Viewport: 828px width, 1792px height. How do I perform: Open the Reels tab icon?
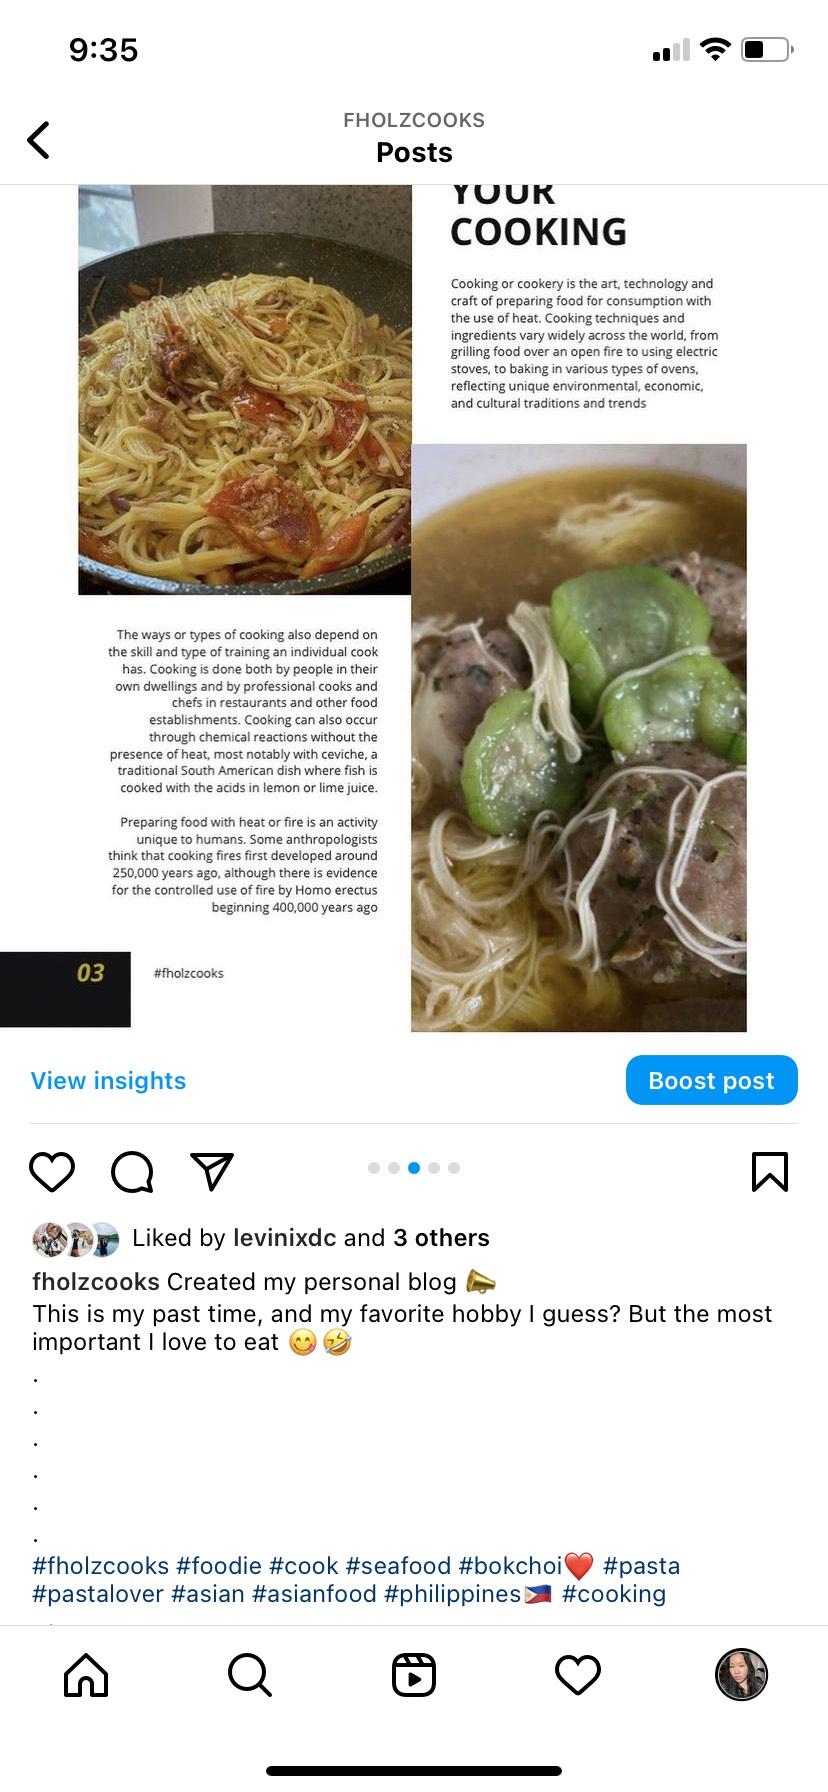click(x=414, y=1675)
